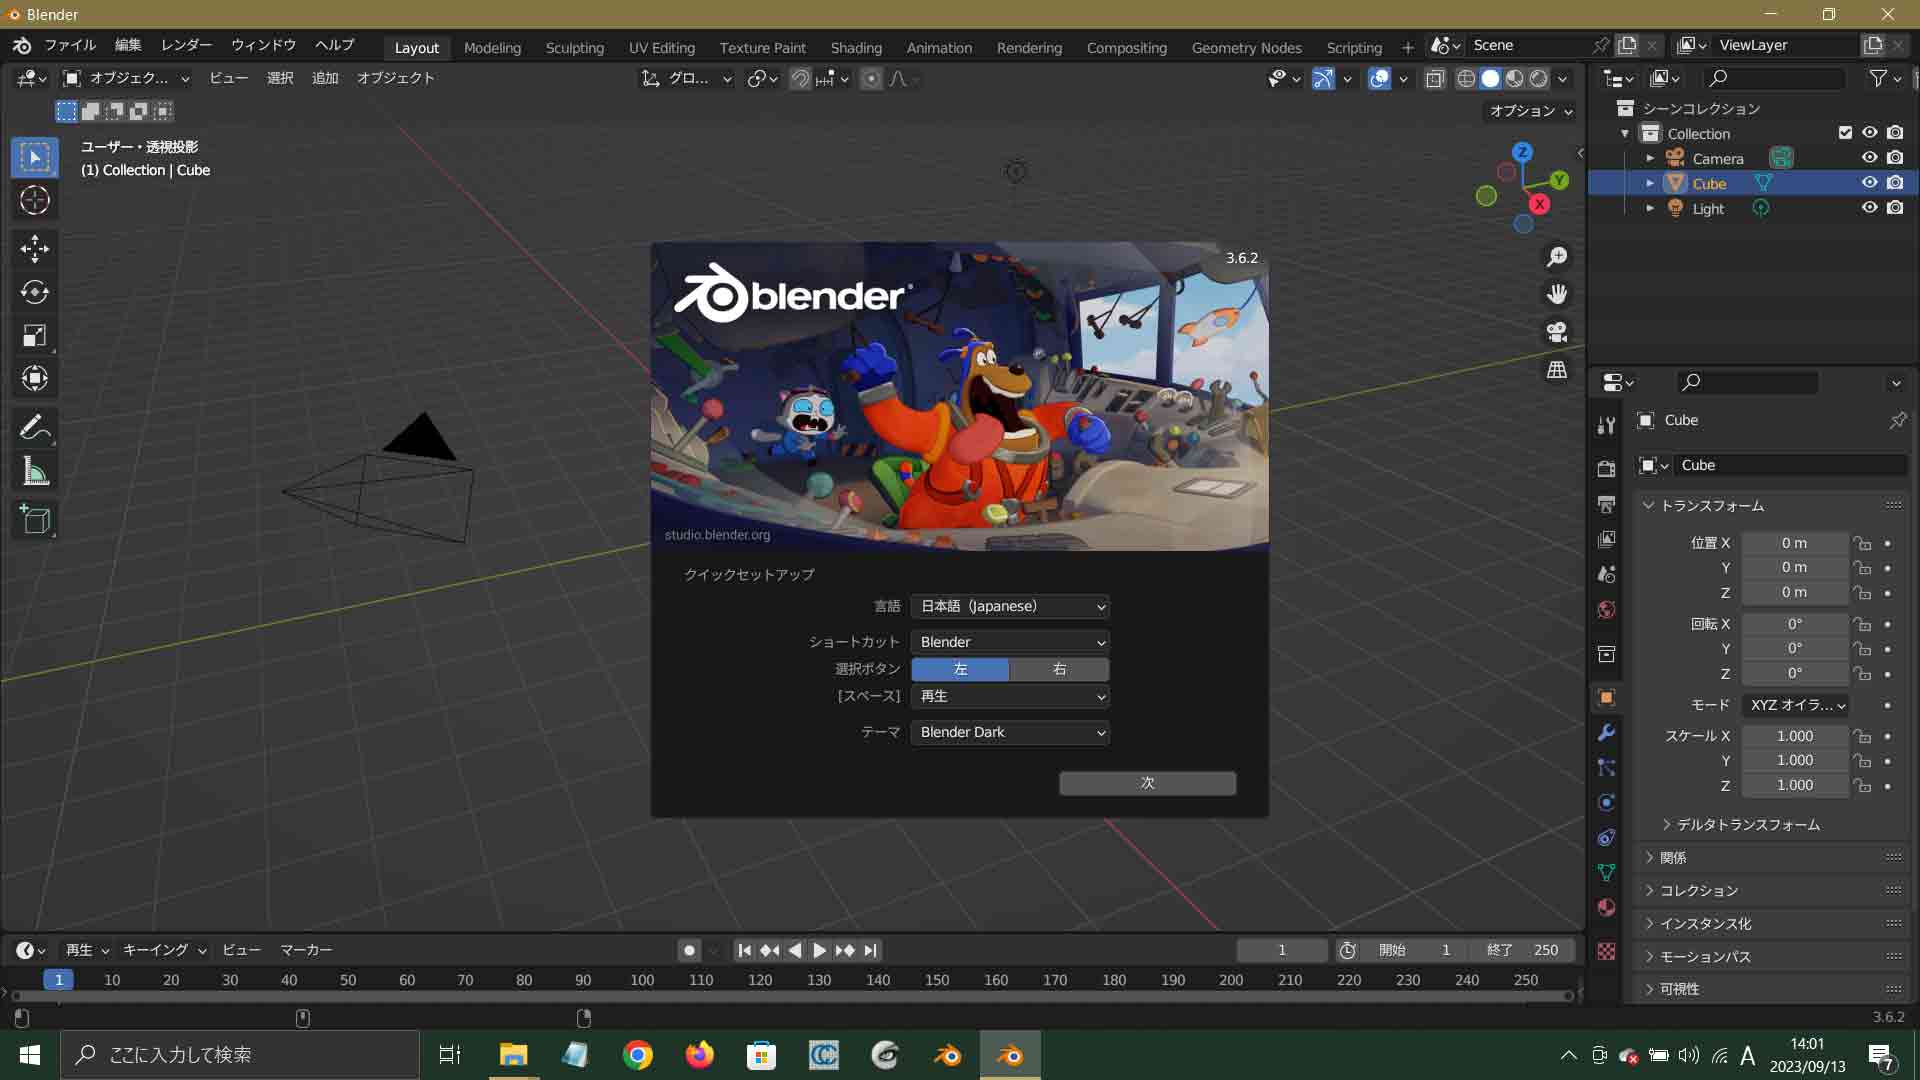Switch to the Shading workspace tab
This screenshot has height=1080, width=1920.
(855, 47)
